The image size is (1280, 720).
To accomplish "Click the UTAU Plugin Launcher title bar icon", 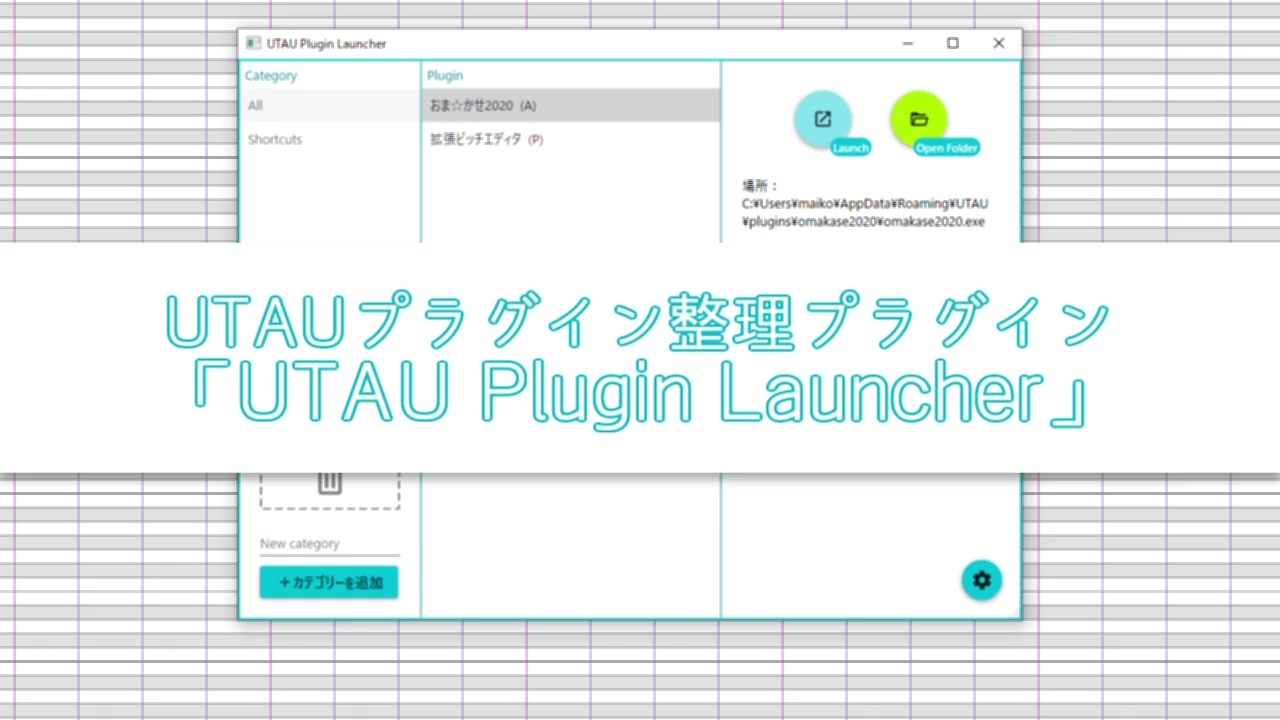I will click(x=253, y=43).
